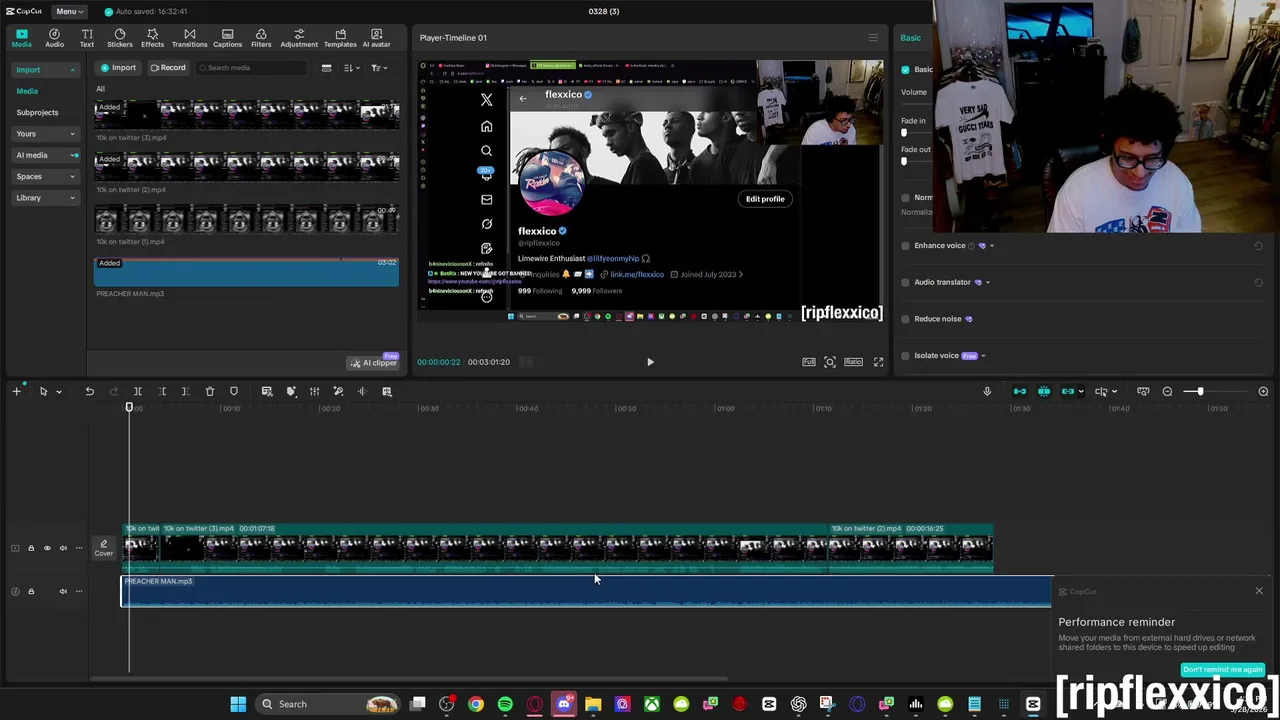Viewport: 1280px width, 720px height.
Task: Open the CapCut Menu dropdown
Action: click(69, 11)
